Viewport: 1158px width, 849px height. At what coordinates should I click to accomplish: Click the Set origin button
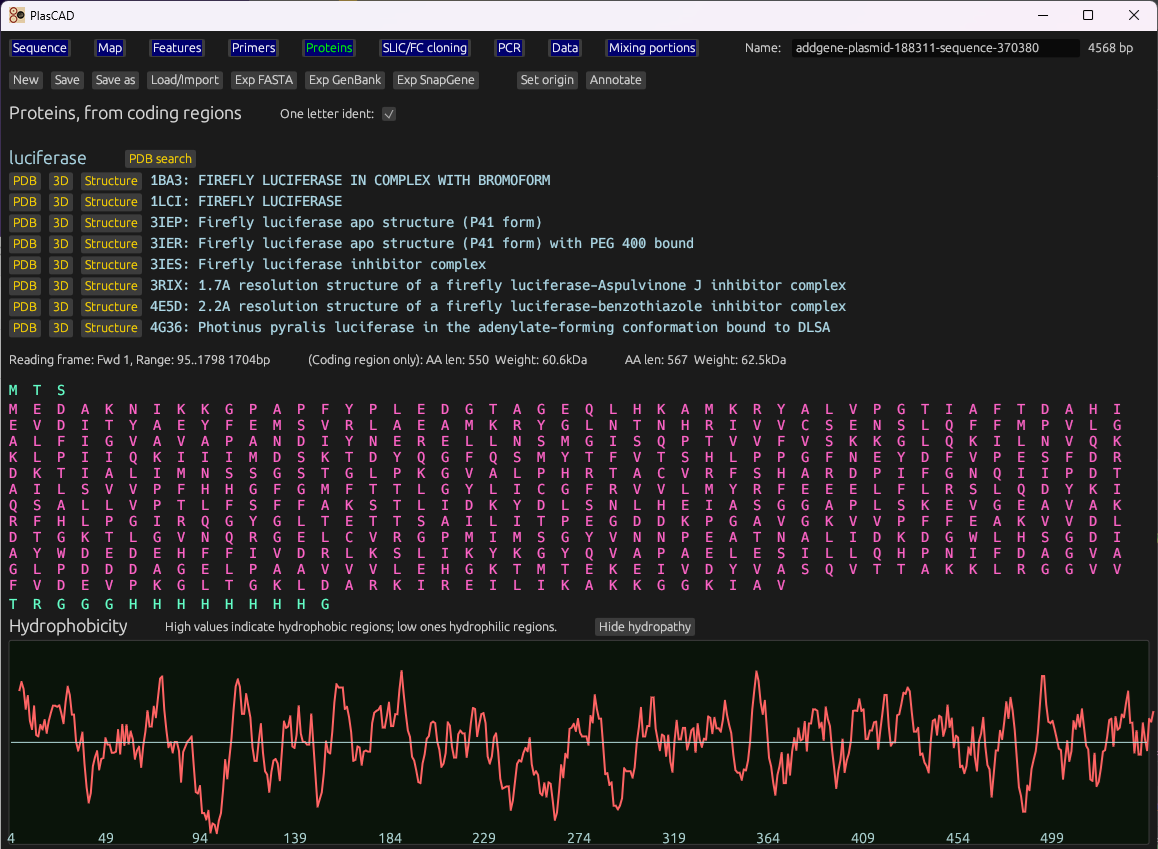[x=547, y=80]
